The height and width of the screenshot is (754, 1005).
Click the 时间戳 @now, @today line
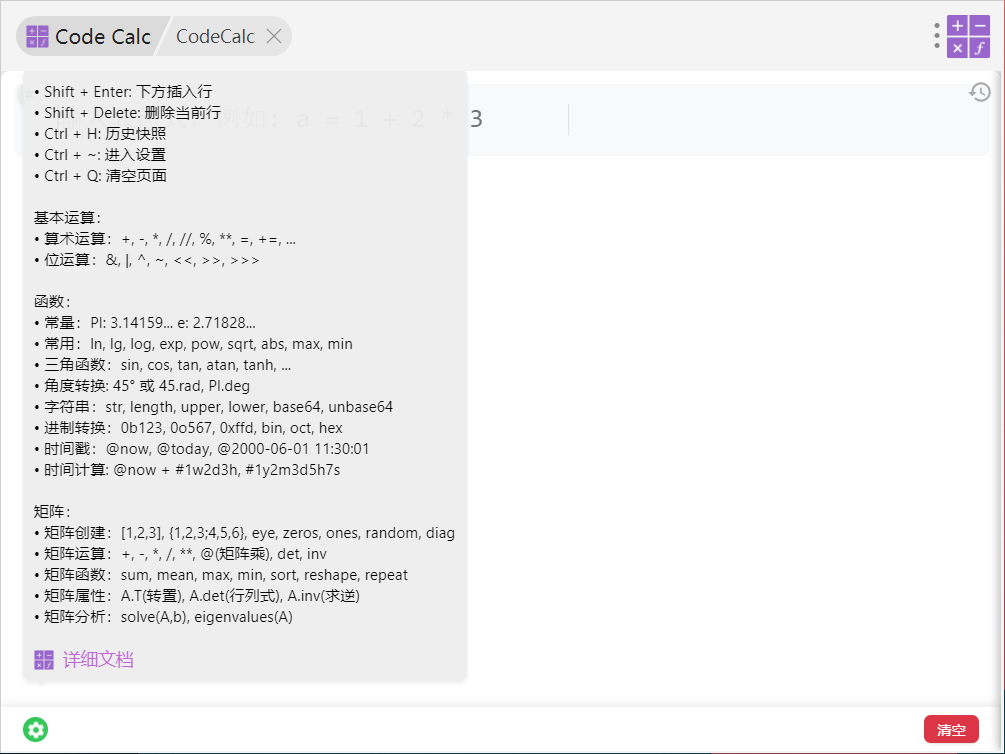201,449
